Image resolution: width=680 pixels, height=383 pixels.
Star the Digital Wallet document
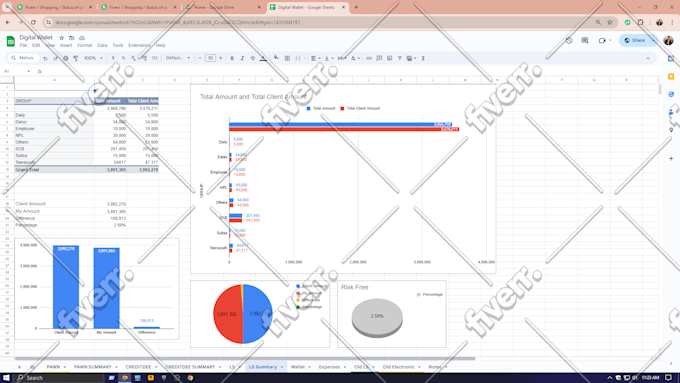(62, 38)
